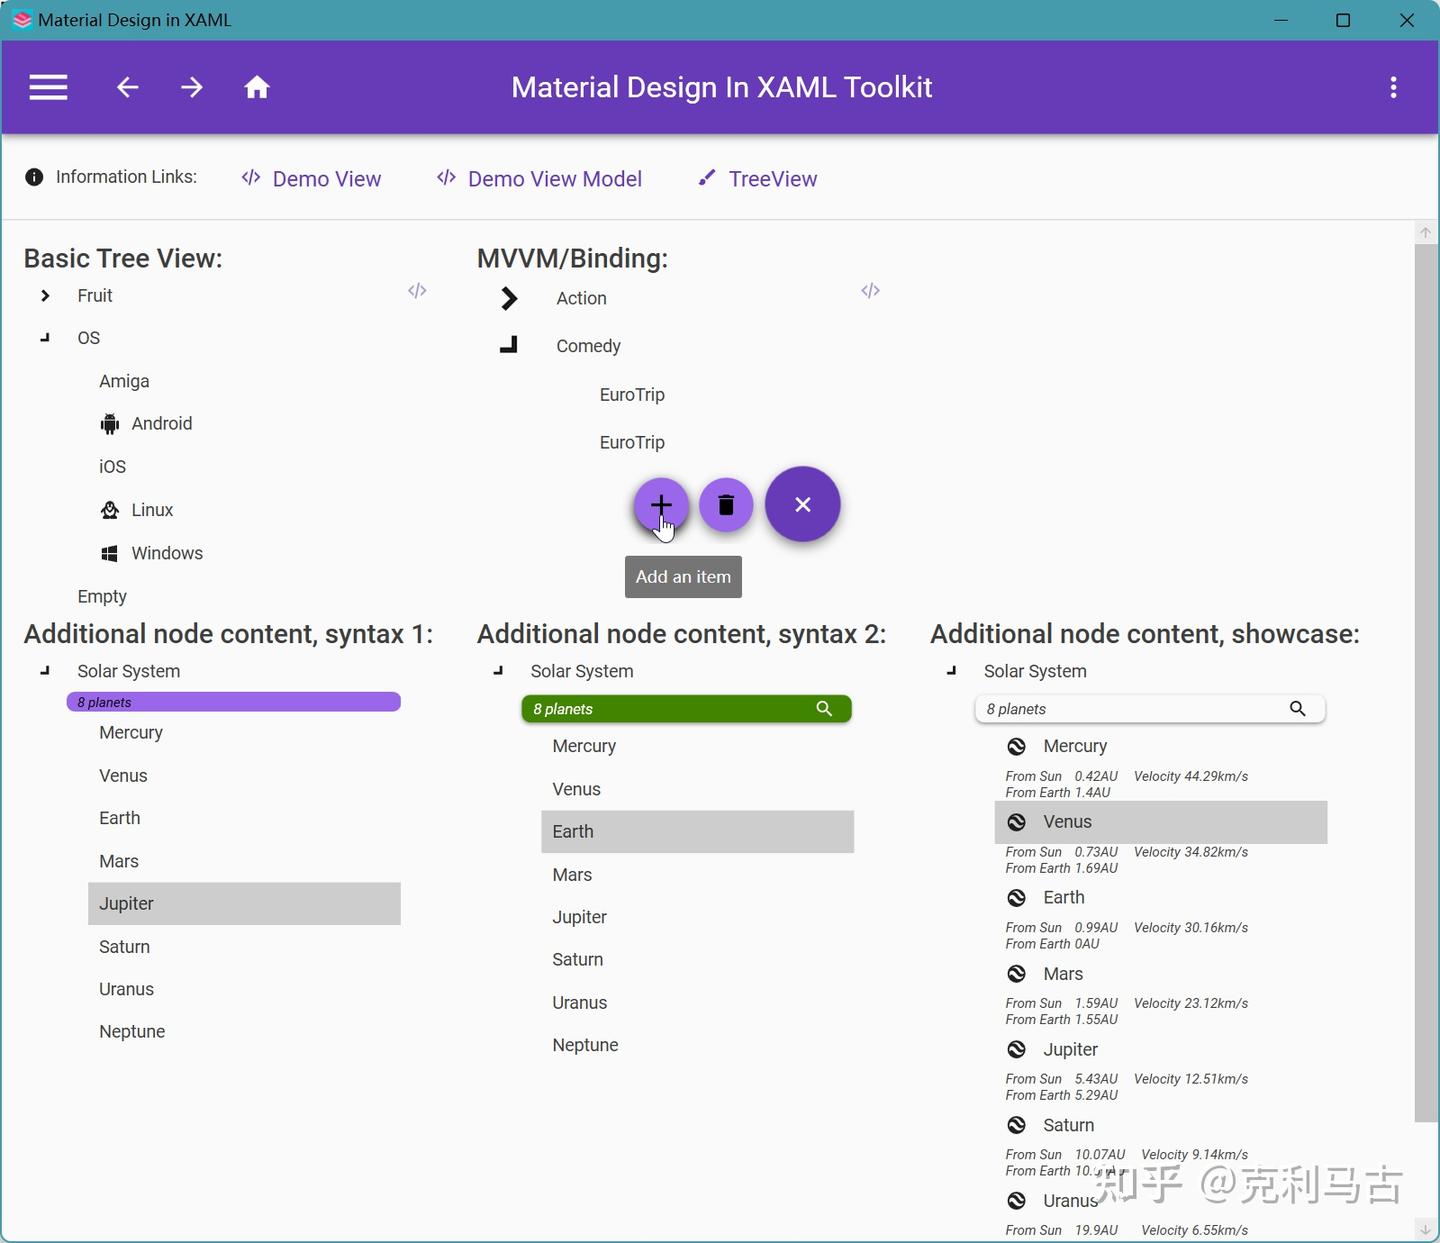Click the home icon in the toolbar

tap(257, 87)
